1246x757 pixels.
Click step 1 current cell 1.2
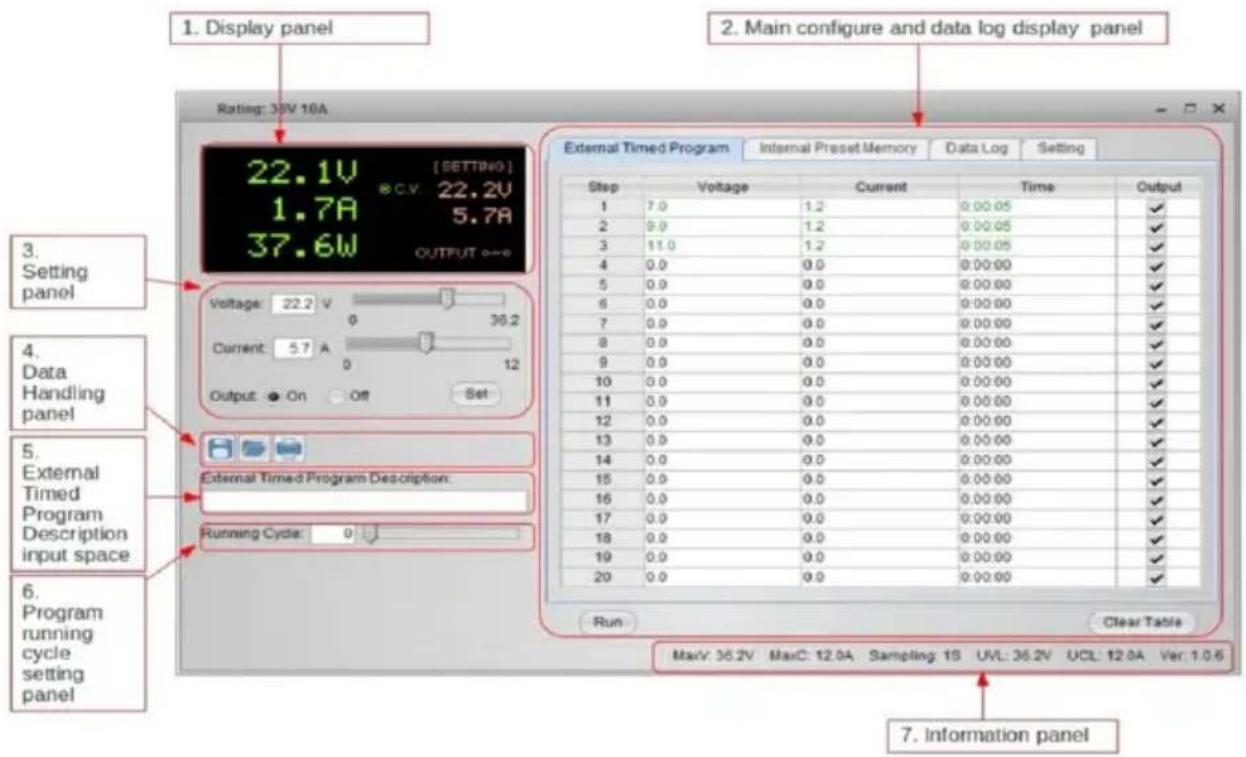[x=879, y=205]
